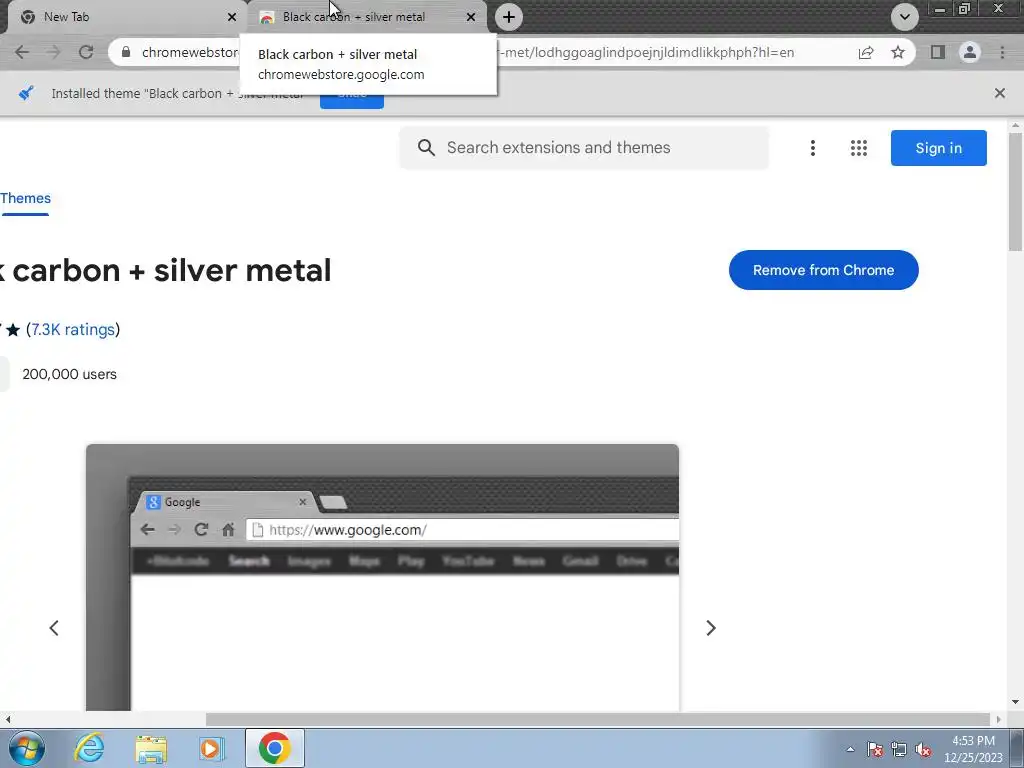Focus the Search extensions and themes field
This screenshot has width=1024, height=768.
[584, 148]
